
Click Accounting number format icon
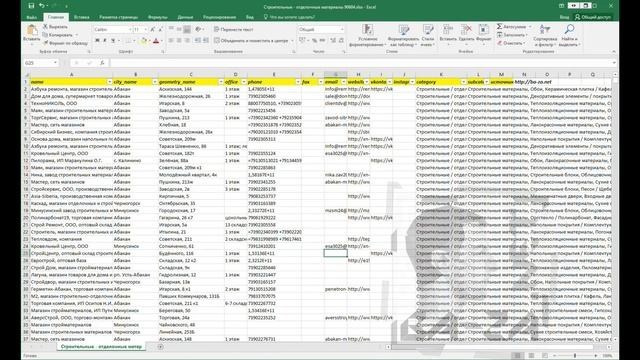pyautogui.click(x=302, y=40)
